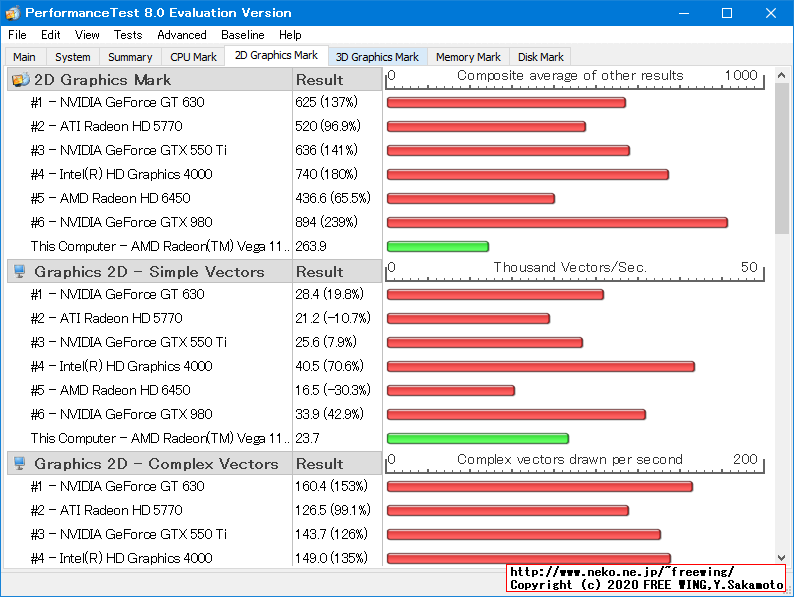Viewport: 794px width, 597px height.
Task: Switch to the CPU Mark tab
Action: coord(193,57)
